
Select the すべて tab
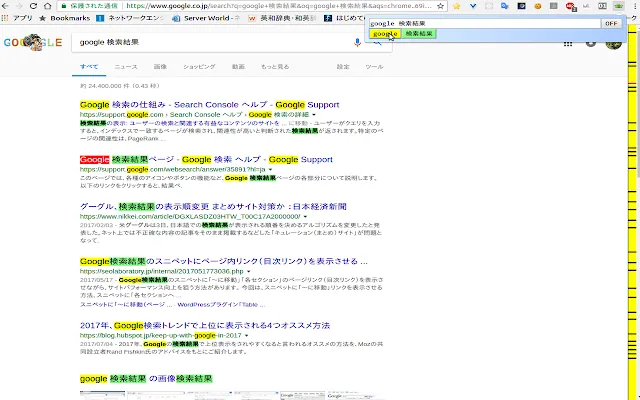coord(89,67)
